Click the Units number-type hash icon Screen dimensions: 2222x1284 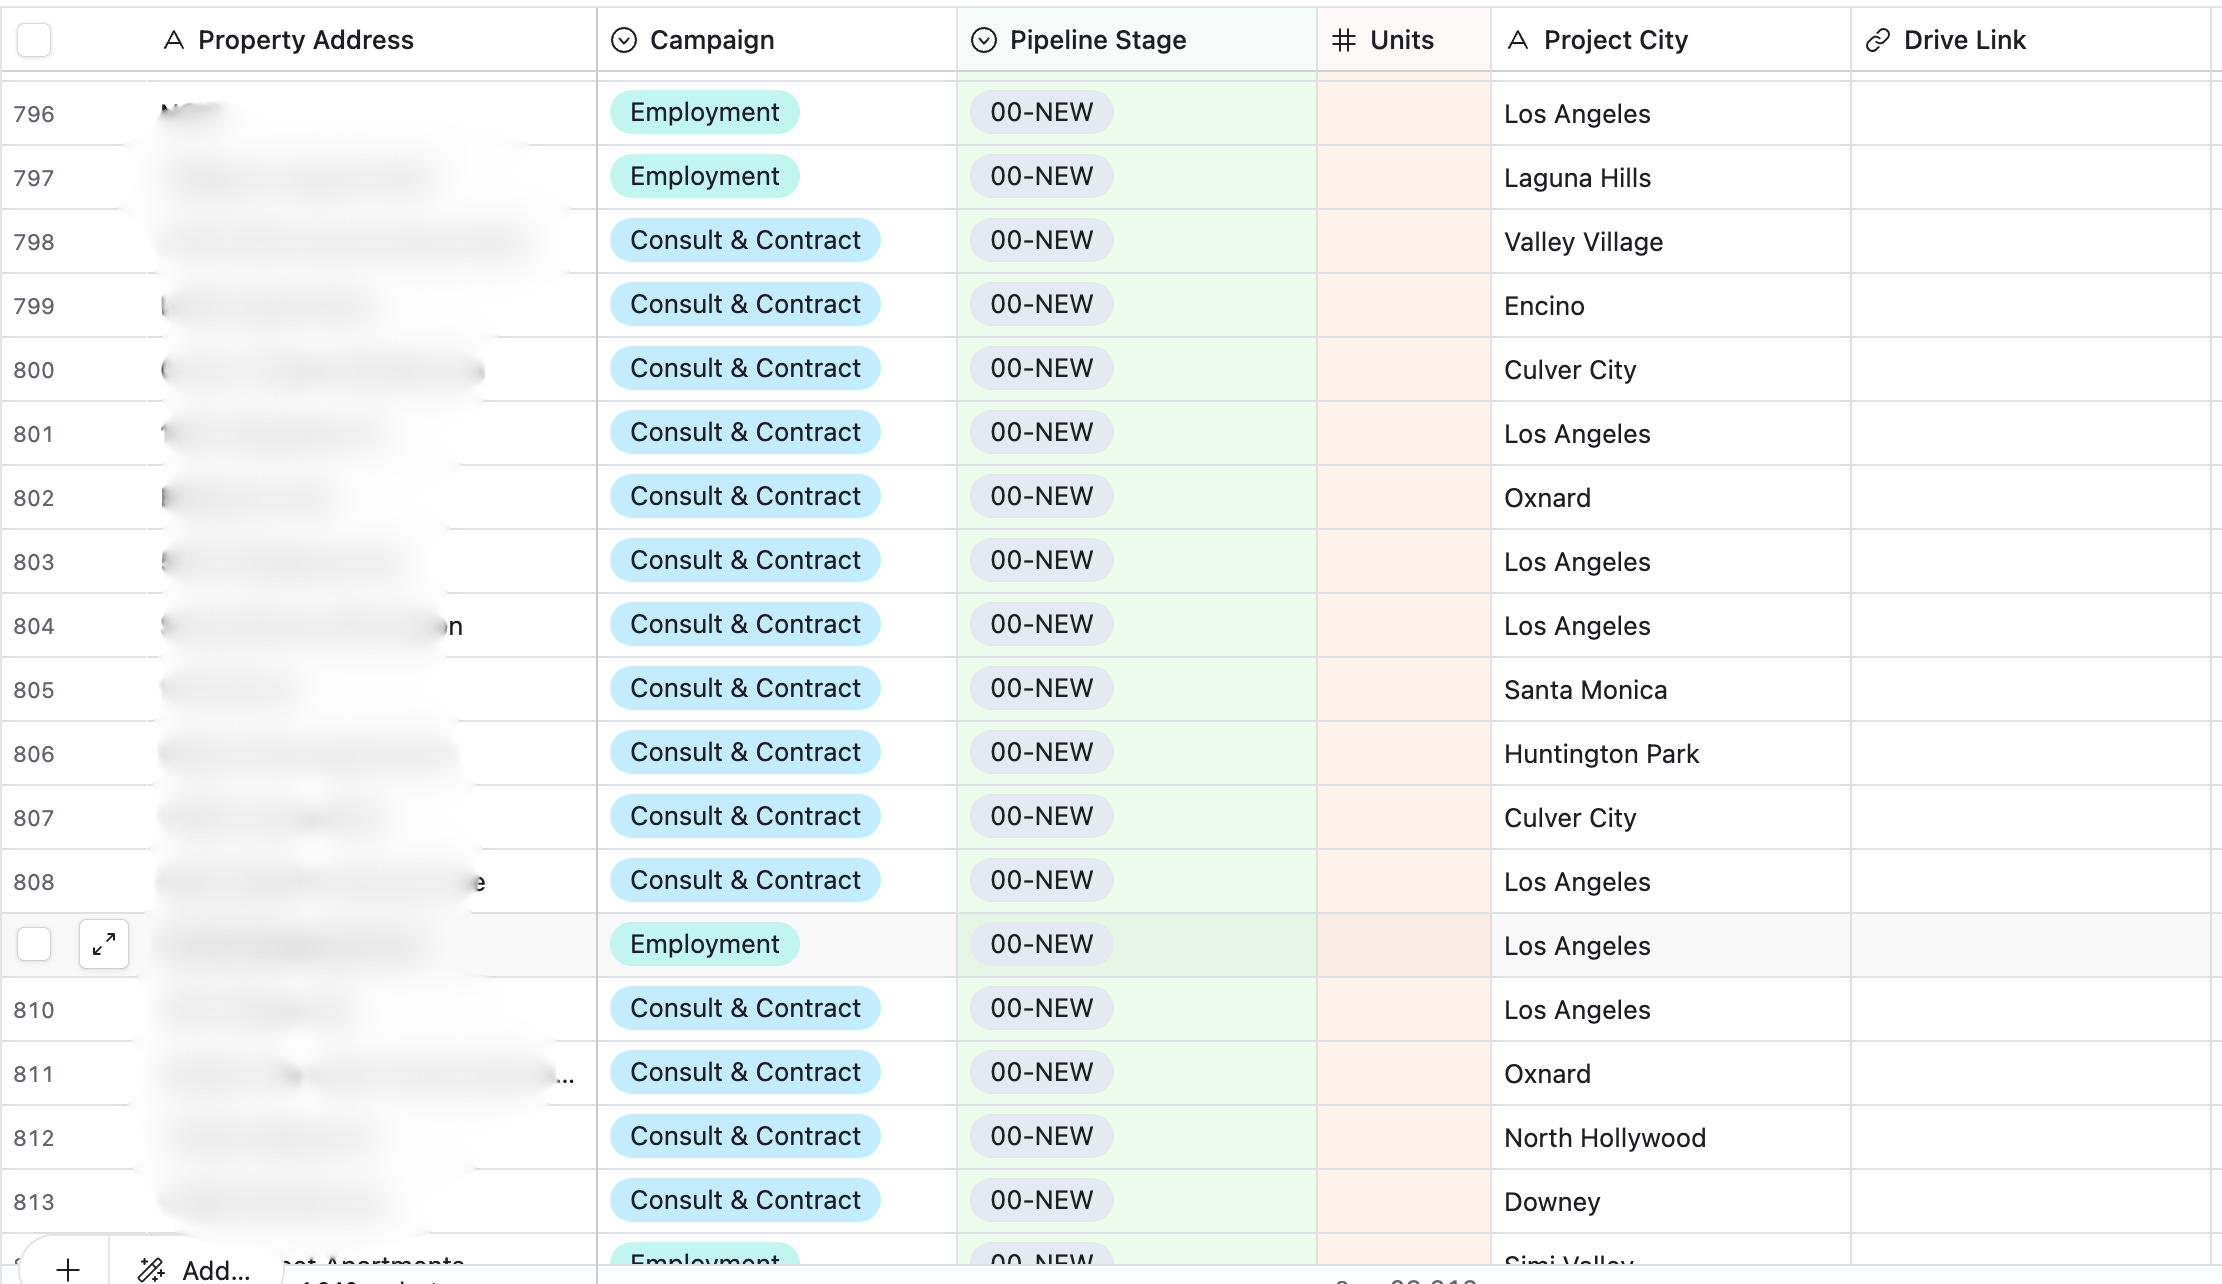pos(1344,40)
